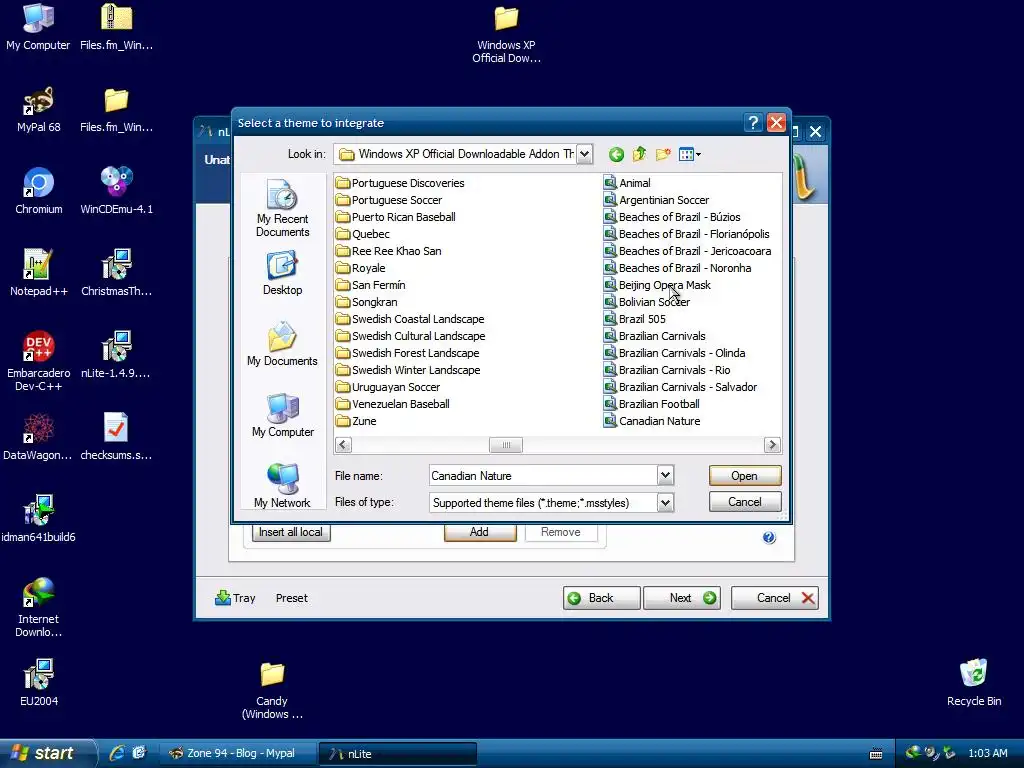The width and height of the screenshot is (1024, 768).
Task: Select the Chromium desktop icon
Action: pyautogui.click(x=39, y=192)
